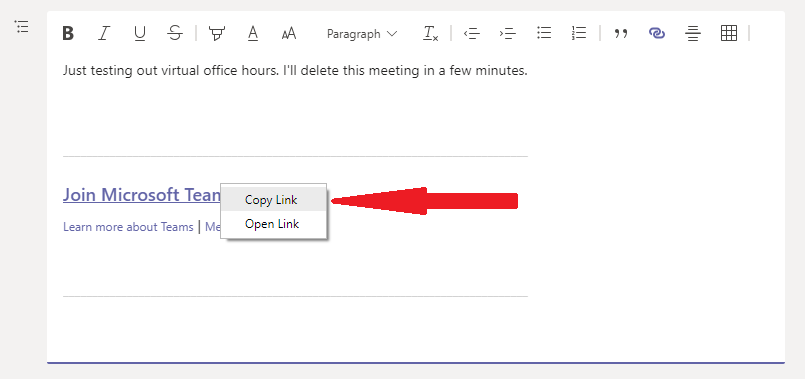
Task: Insert a horizontal rule
Action: 693,34
